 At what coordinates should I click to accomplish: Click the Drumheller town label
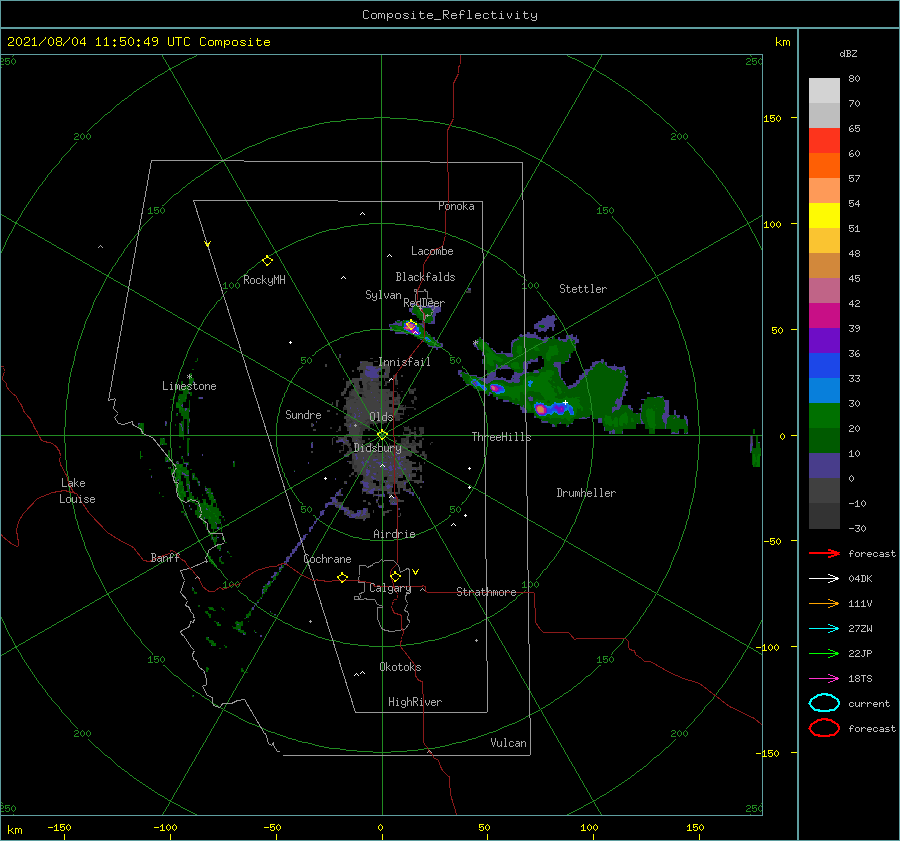(x=586, y=493)
